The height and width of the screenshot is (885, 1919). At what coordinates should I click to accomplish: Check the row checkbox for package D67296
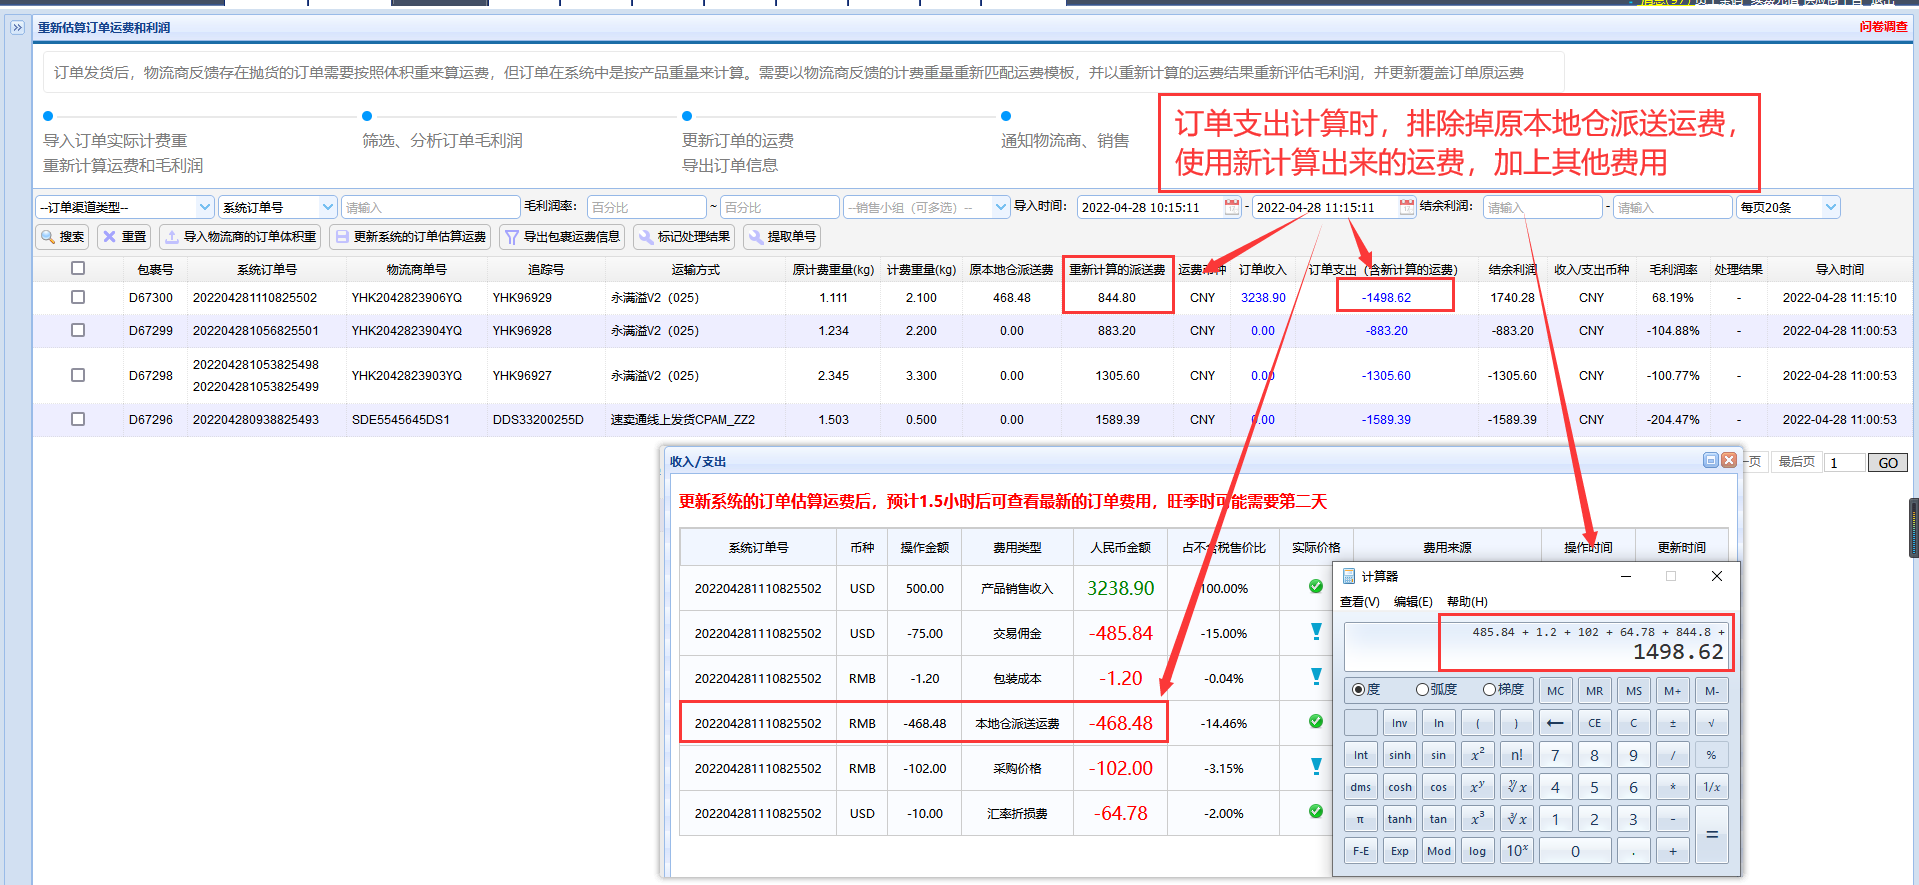pyautogui.click(x=78, y=419)
